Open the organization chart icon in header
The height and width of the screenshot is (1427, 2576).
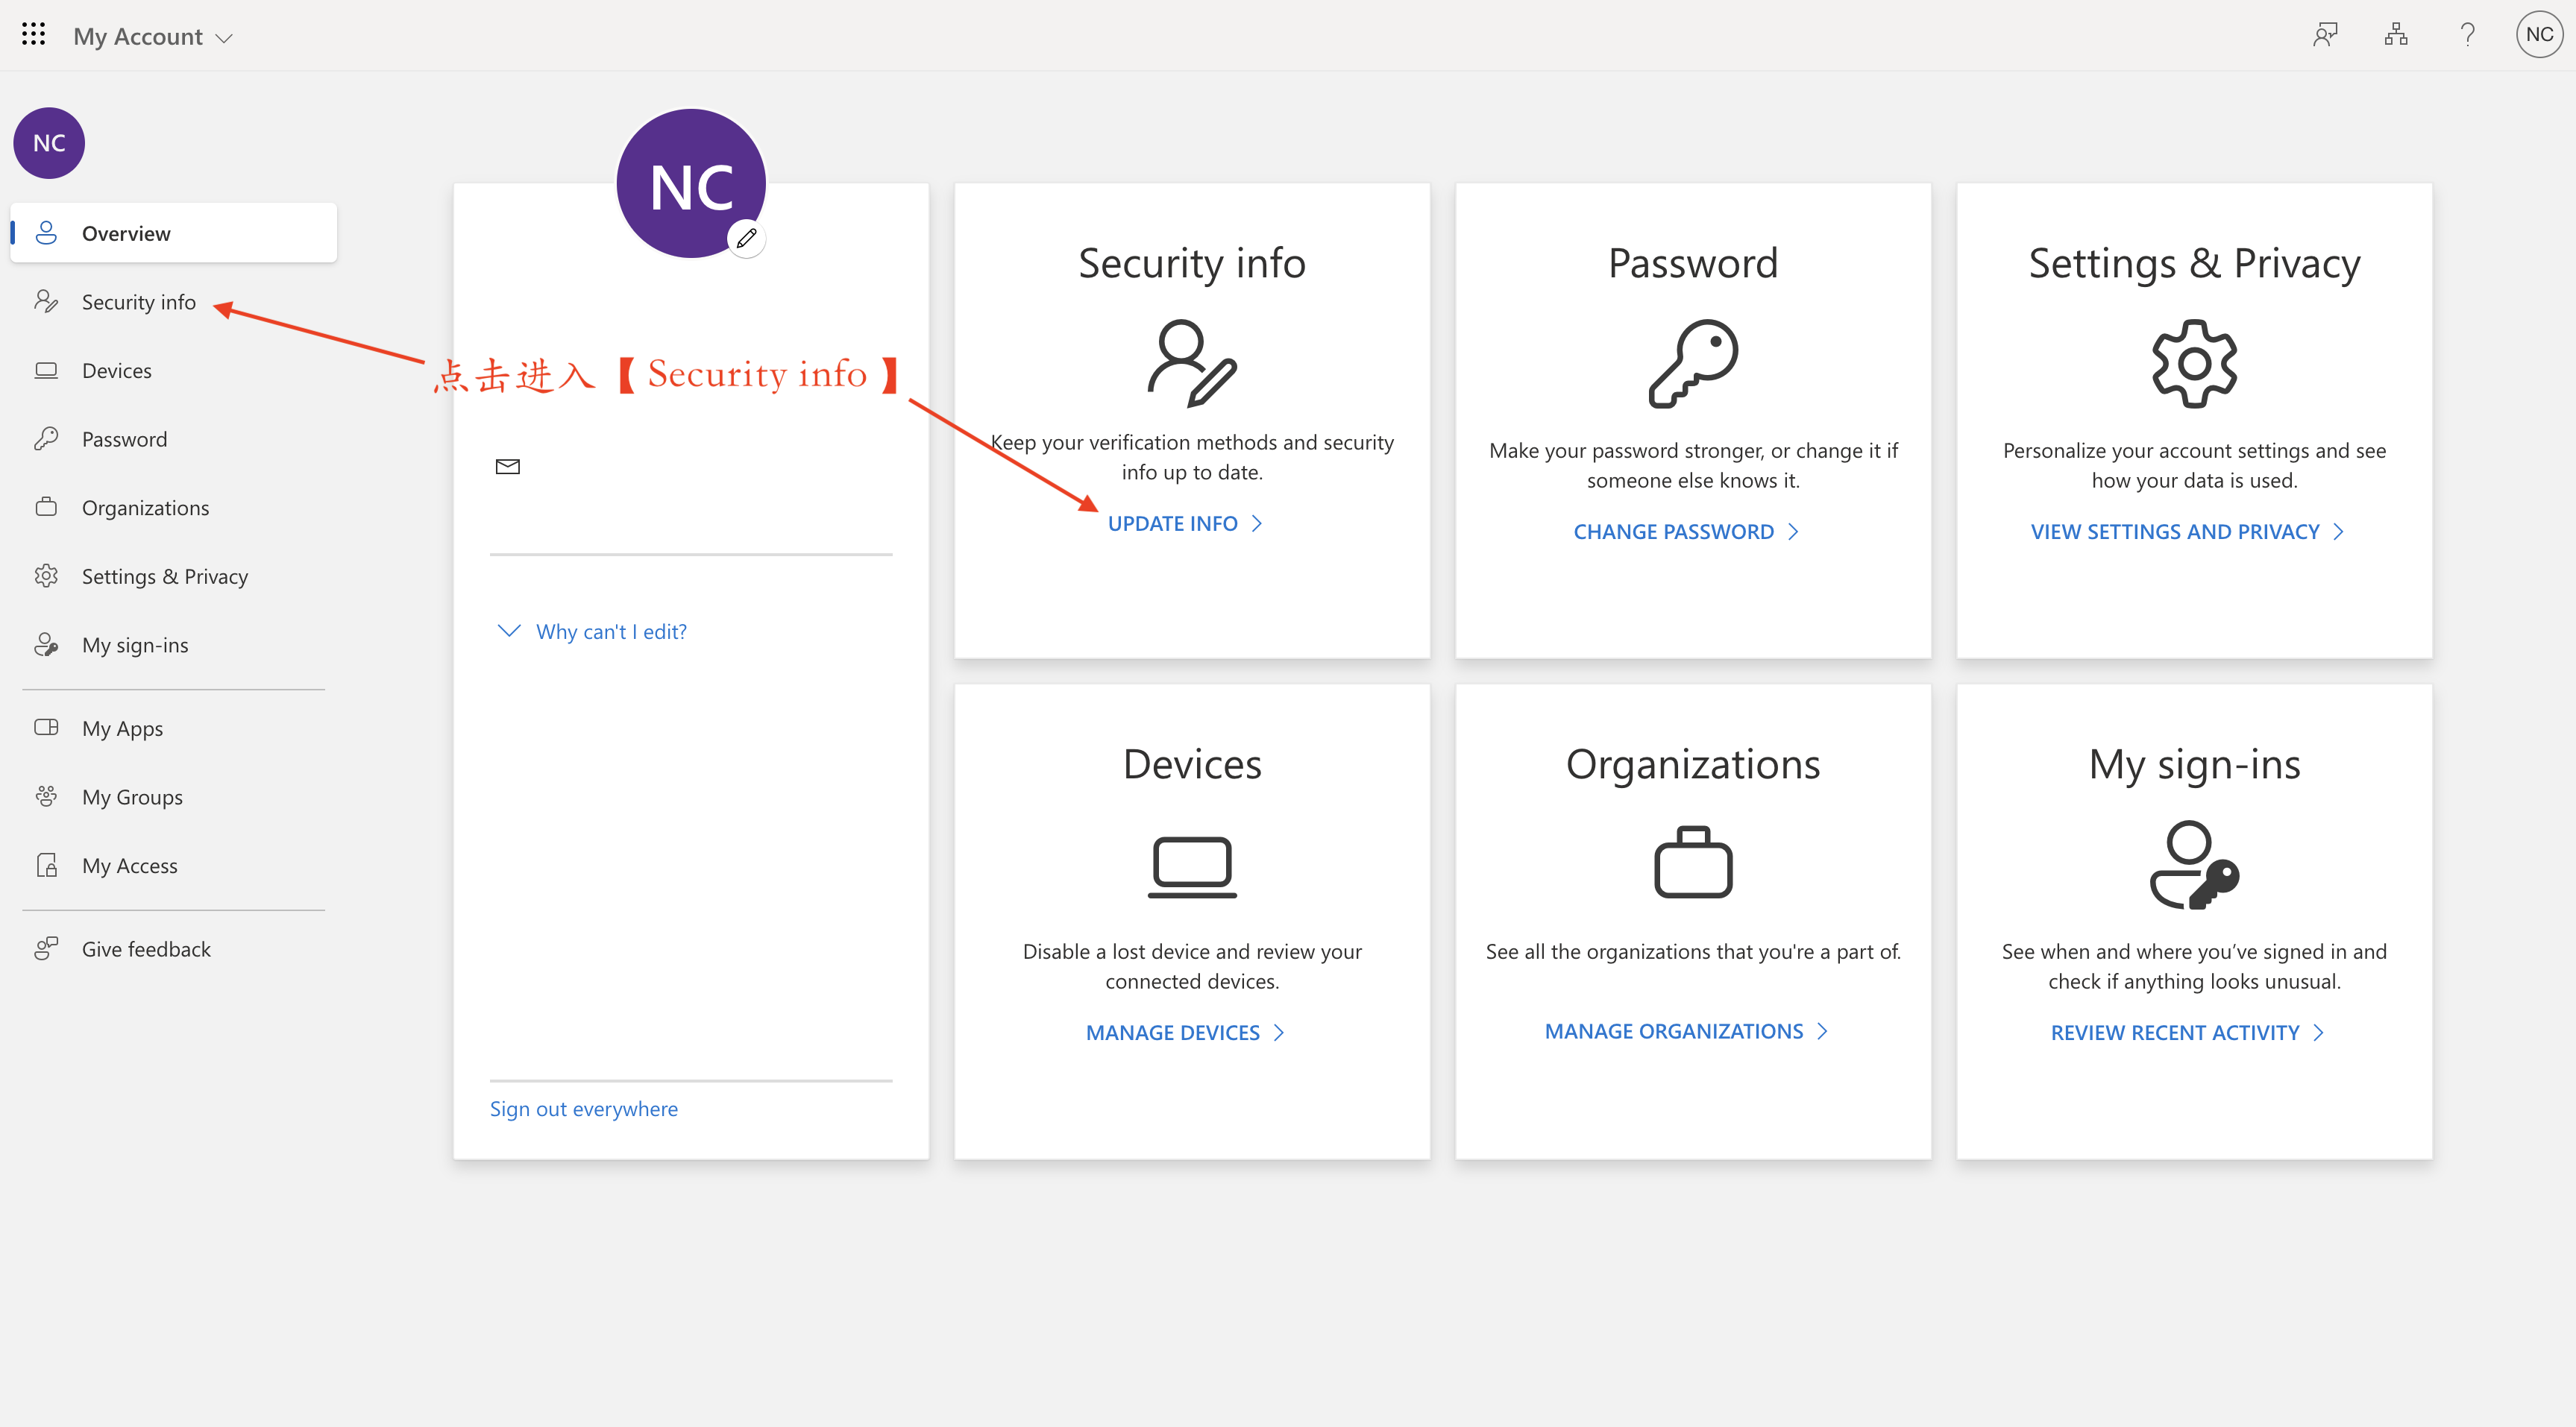click(2396, 35)
